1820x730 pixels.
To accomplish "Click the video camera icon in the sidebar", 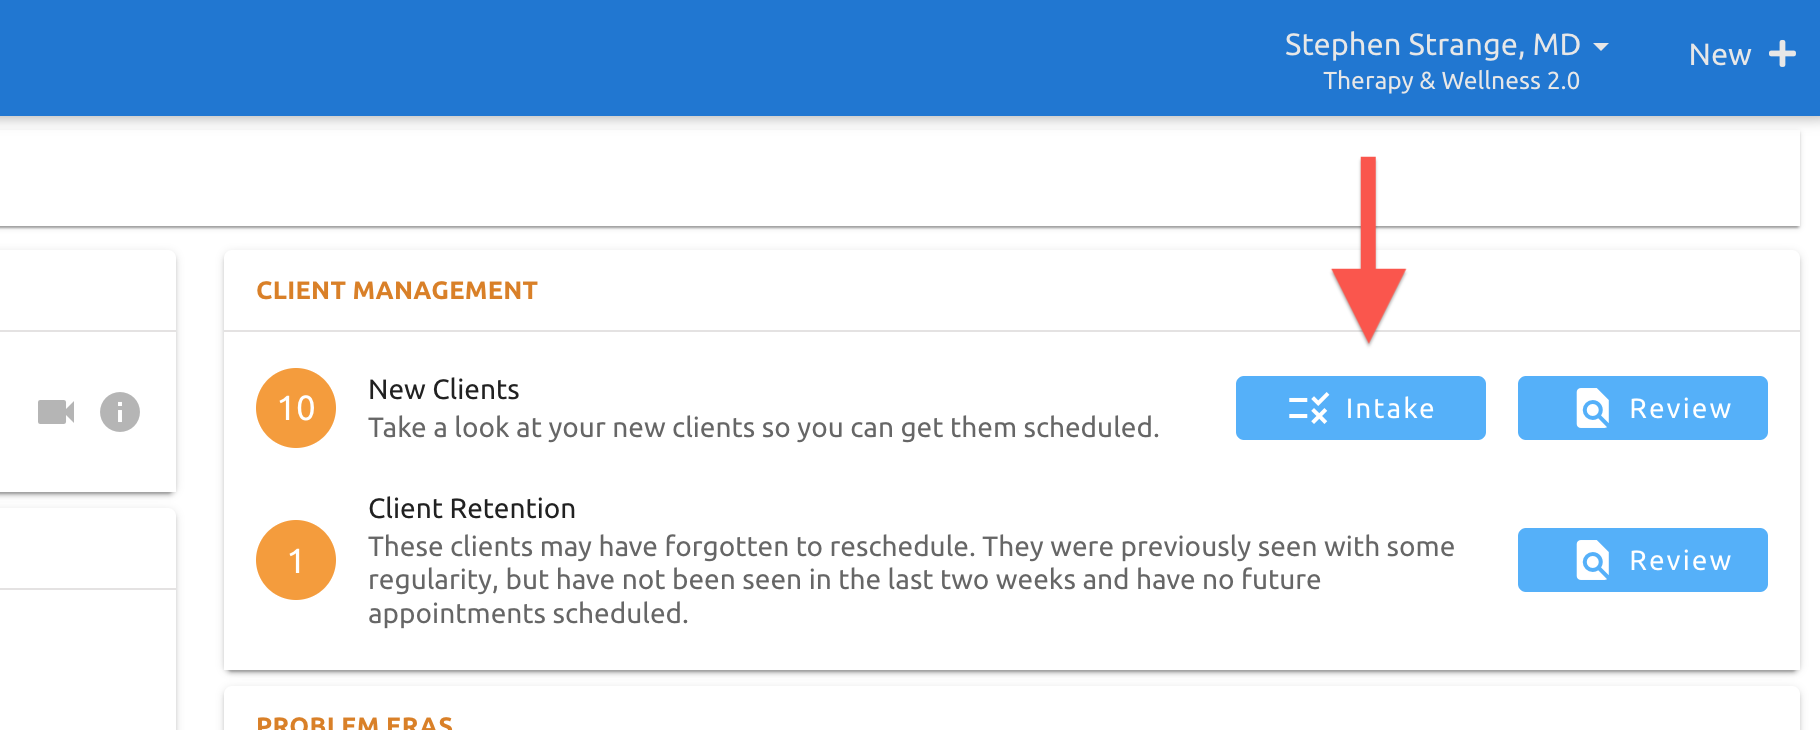I will coord(56,410).
